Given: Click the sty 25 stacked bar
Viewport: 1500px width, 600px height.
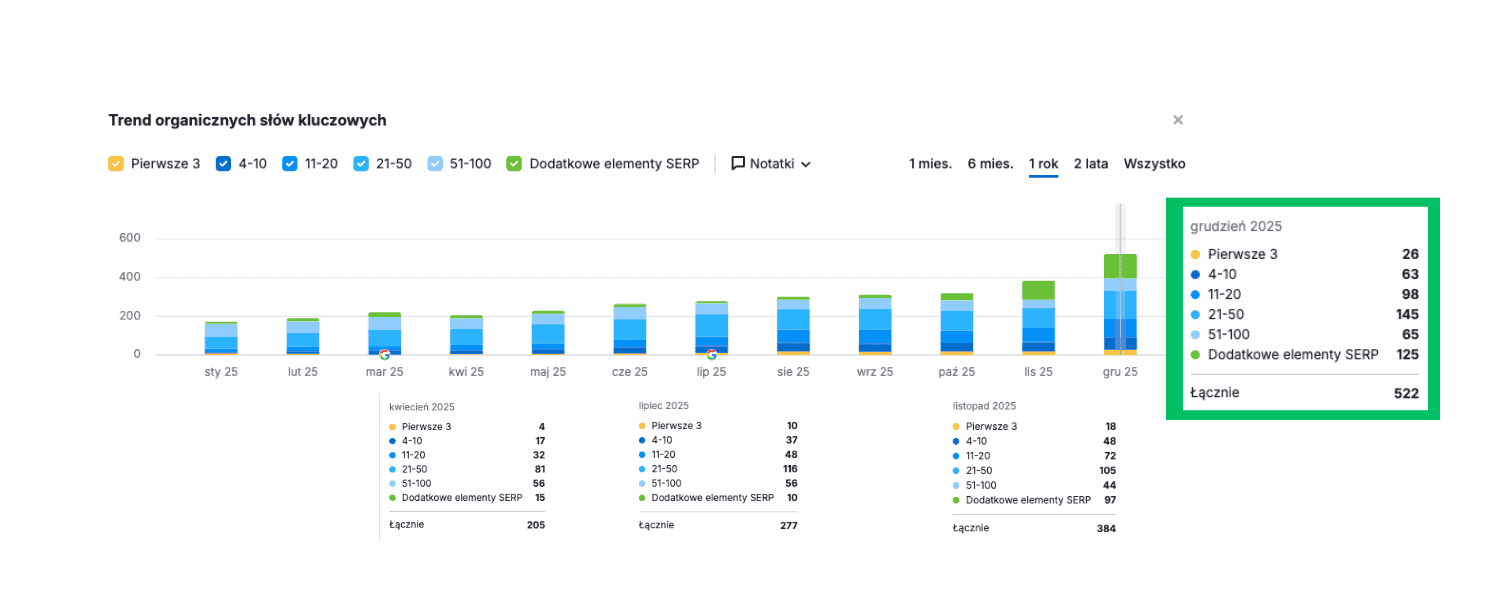Looking at the screenshot, I should [221, 338].
